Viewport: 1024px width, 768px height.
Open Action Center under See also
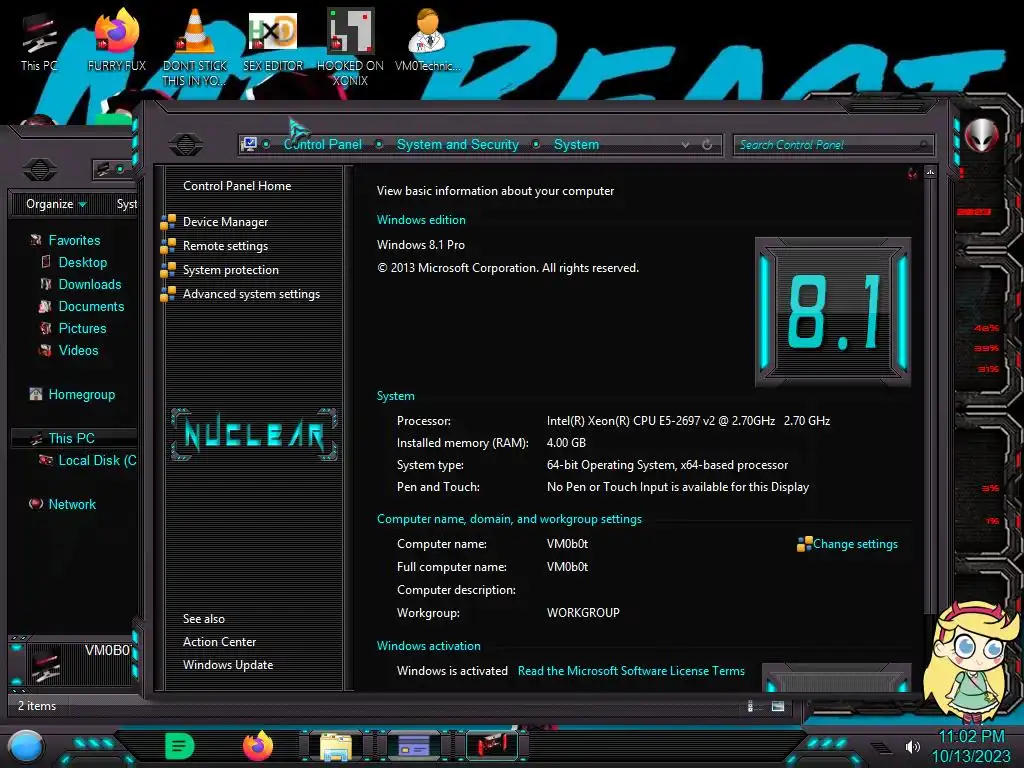click(219, 642)
